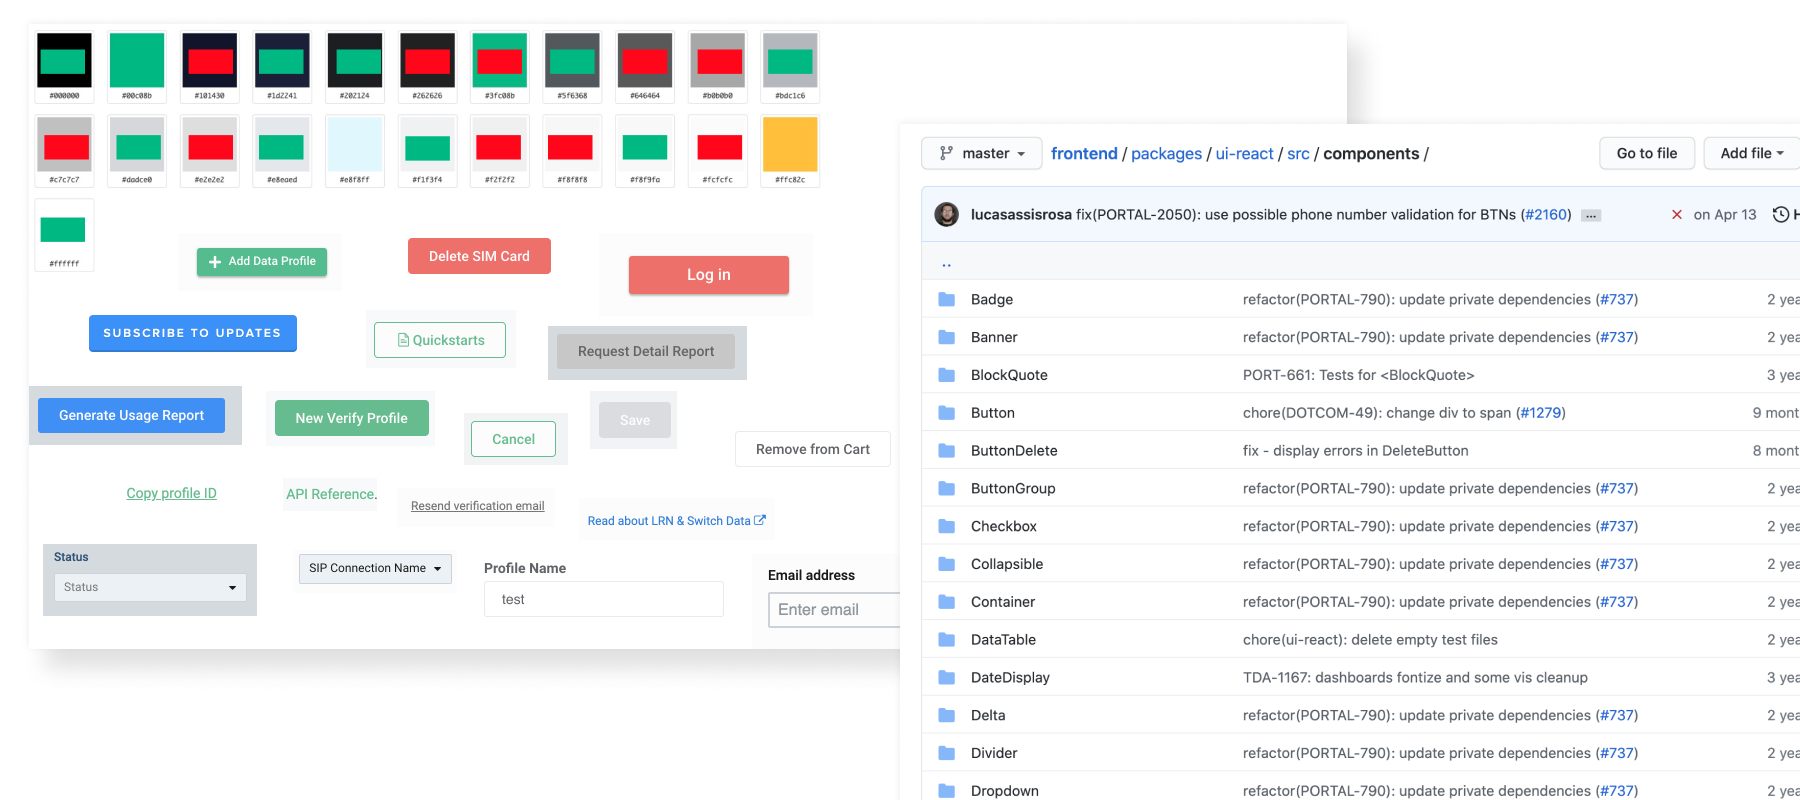Select the #00c08b green swatch

click(137, 68)
